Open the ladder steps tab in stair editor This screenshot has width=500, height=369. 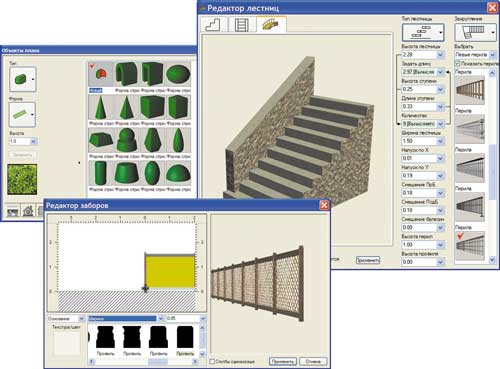(x=242, y=24)
